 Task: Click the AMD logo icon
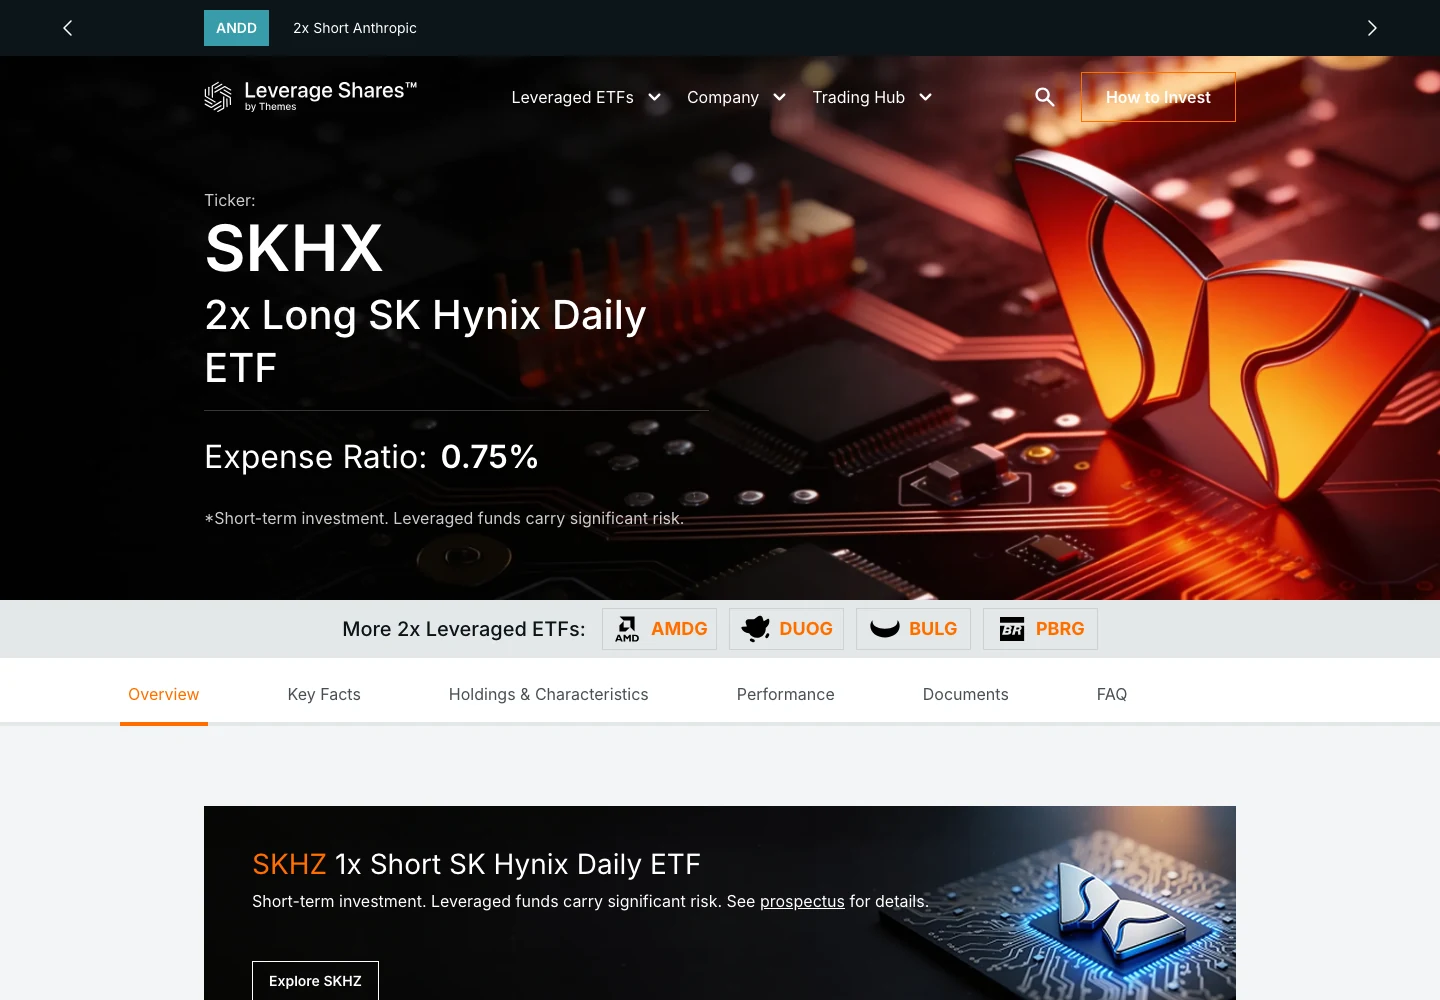coord(627,629)
